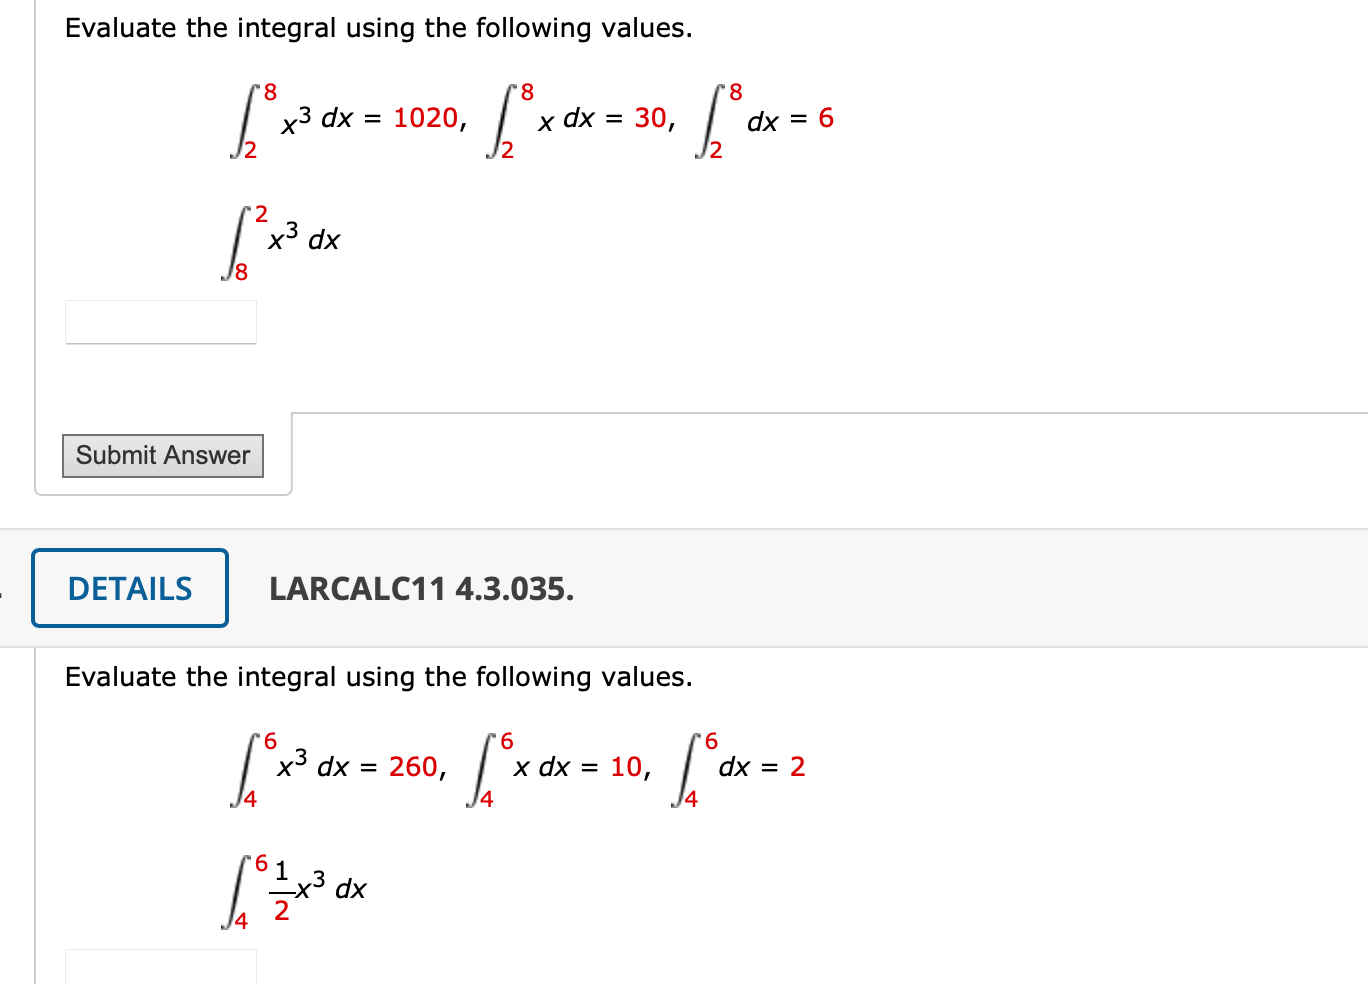The image size is (1368, 984).
Task: Click inside the DETAILS button border outline
Action: click(x=129, y=588)
